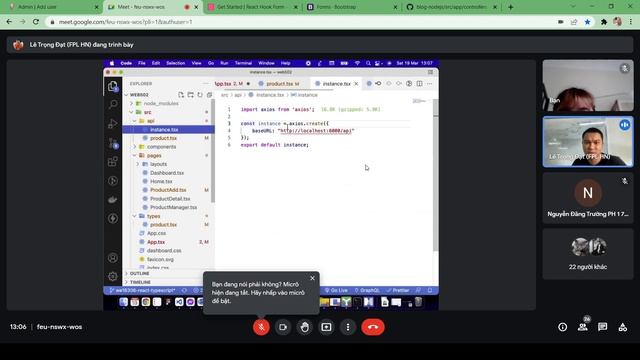The height and width of the screenshot is (360, 640).
Task: Split the VS Code editor right
Action: point(420,84)
